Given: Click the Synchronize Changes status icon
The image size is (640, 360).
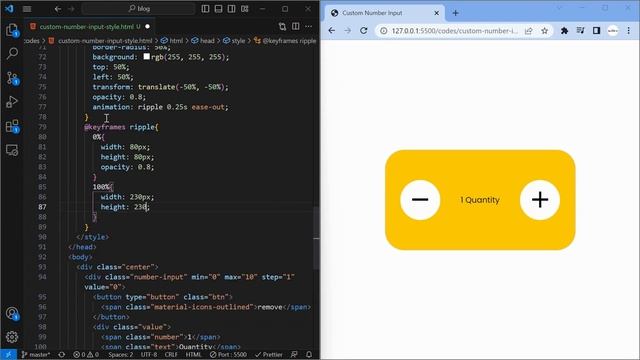Looking at the screenshot, I should [x=62, y=354].
